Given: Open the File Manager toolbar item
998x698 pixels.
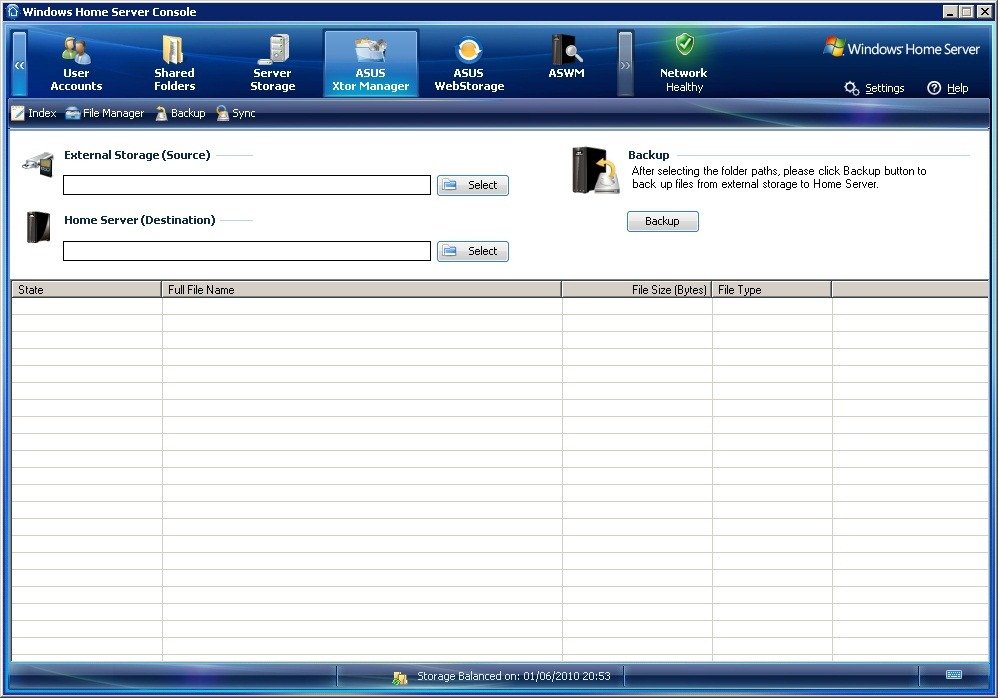Looking at the screenshot, I should [x=105, y=113].
